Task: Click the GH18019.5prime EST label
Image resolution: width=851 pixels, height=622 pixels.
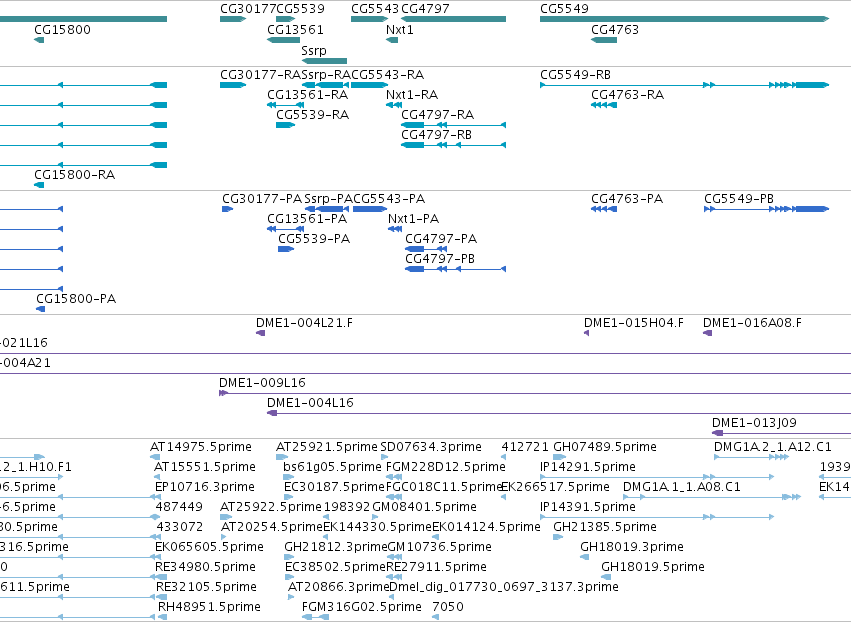Action: click(653, 567)
